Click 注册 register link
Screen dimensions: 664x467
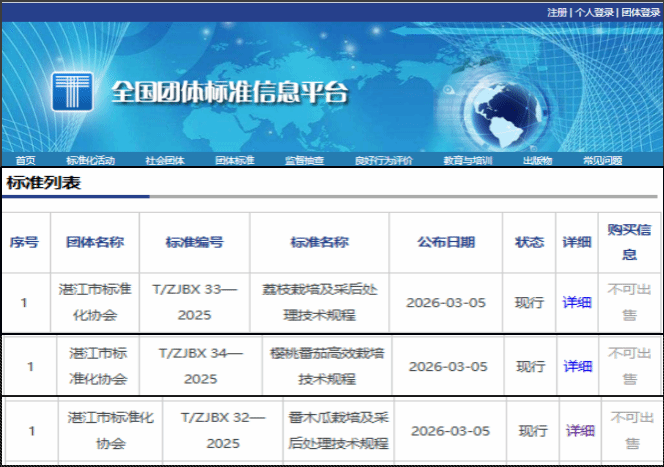(557, 12)
